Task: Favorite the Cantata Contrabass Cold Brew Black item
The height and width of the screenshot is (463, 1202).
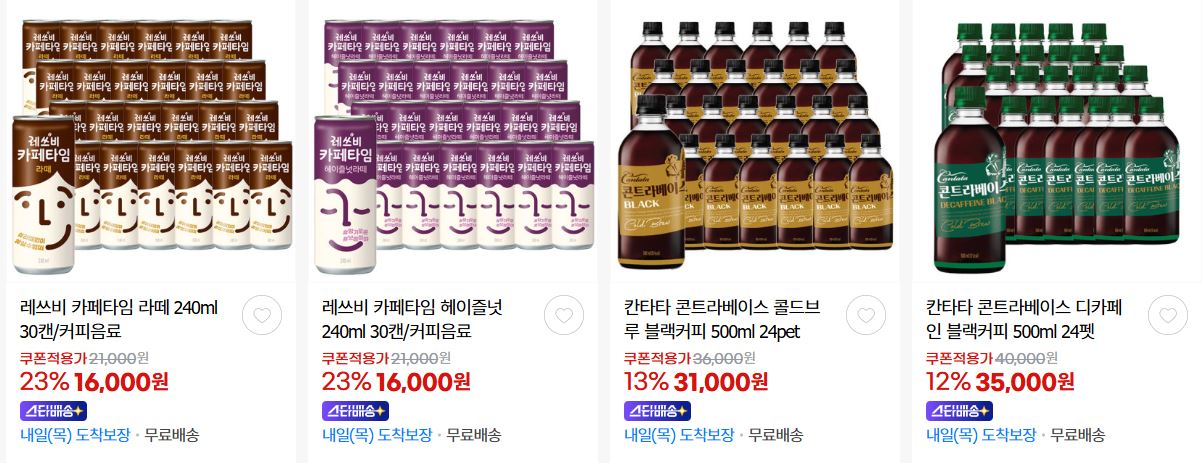Action: (x=866, y=315)
